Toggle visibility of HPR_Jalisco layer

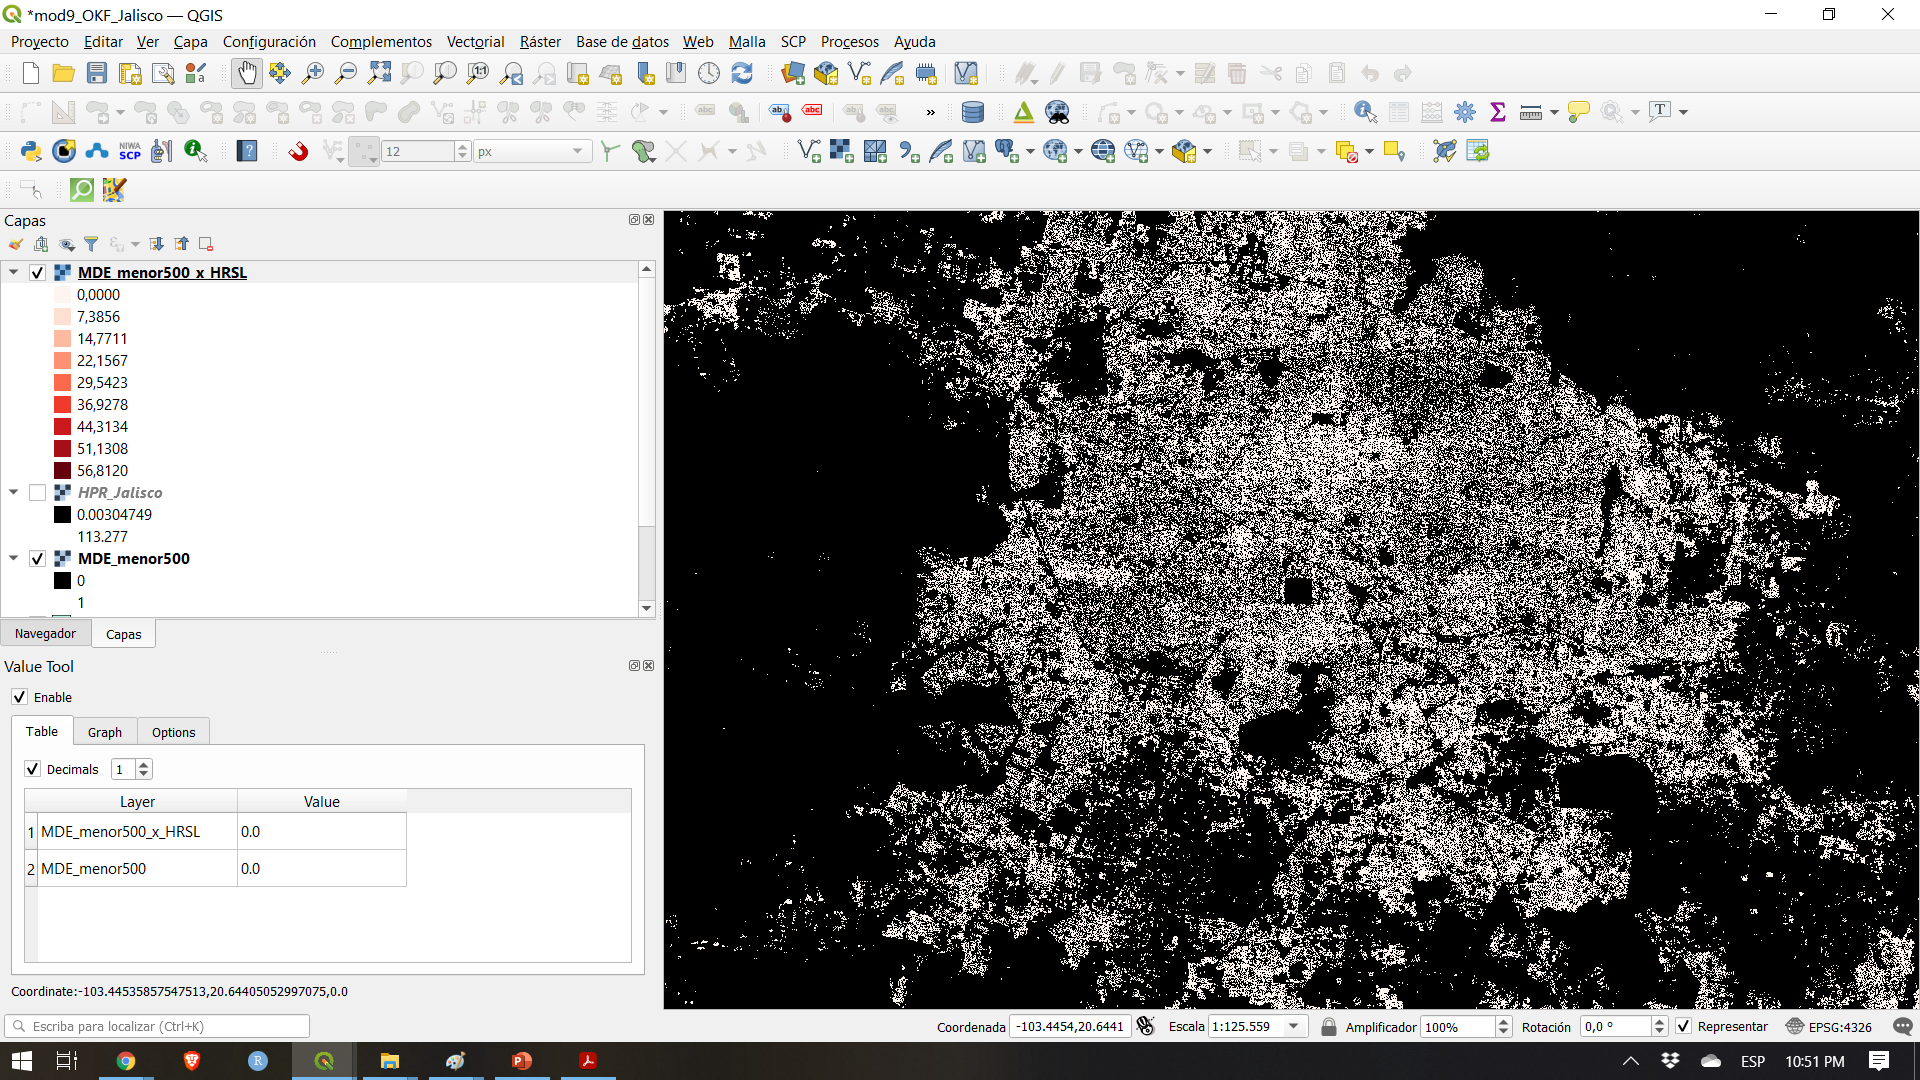tap(38, 492)
